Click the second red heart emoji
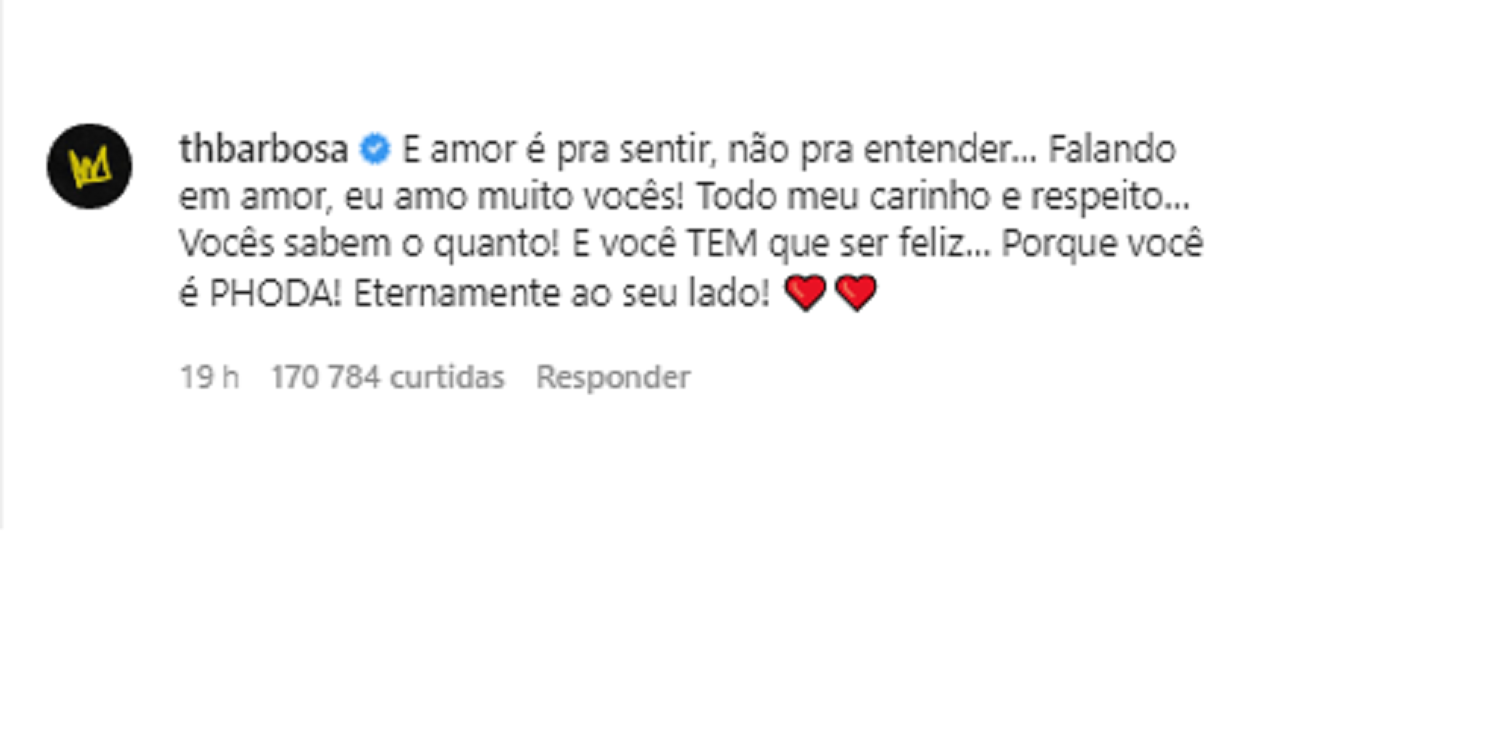The height and width of the screenshot is (747, 1500). [x=856, y=294]
